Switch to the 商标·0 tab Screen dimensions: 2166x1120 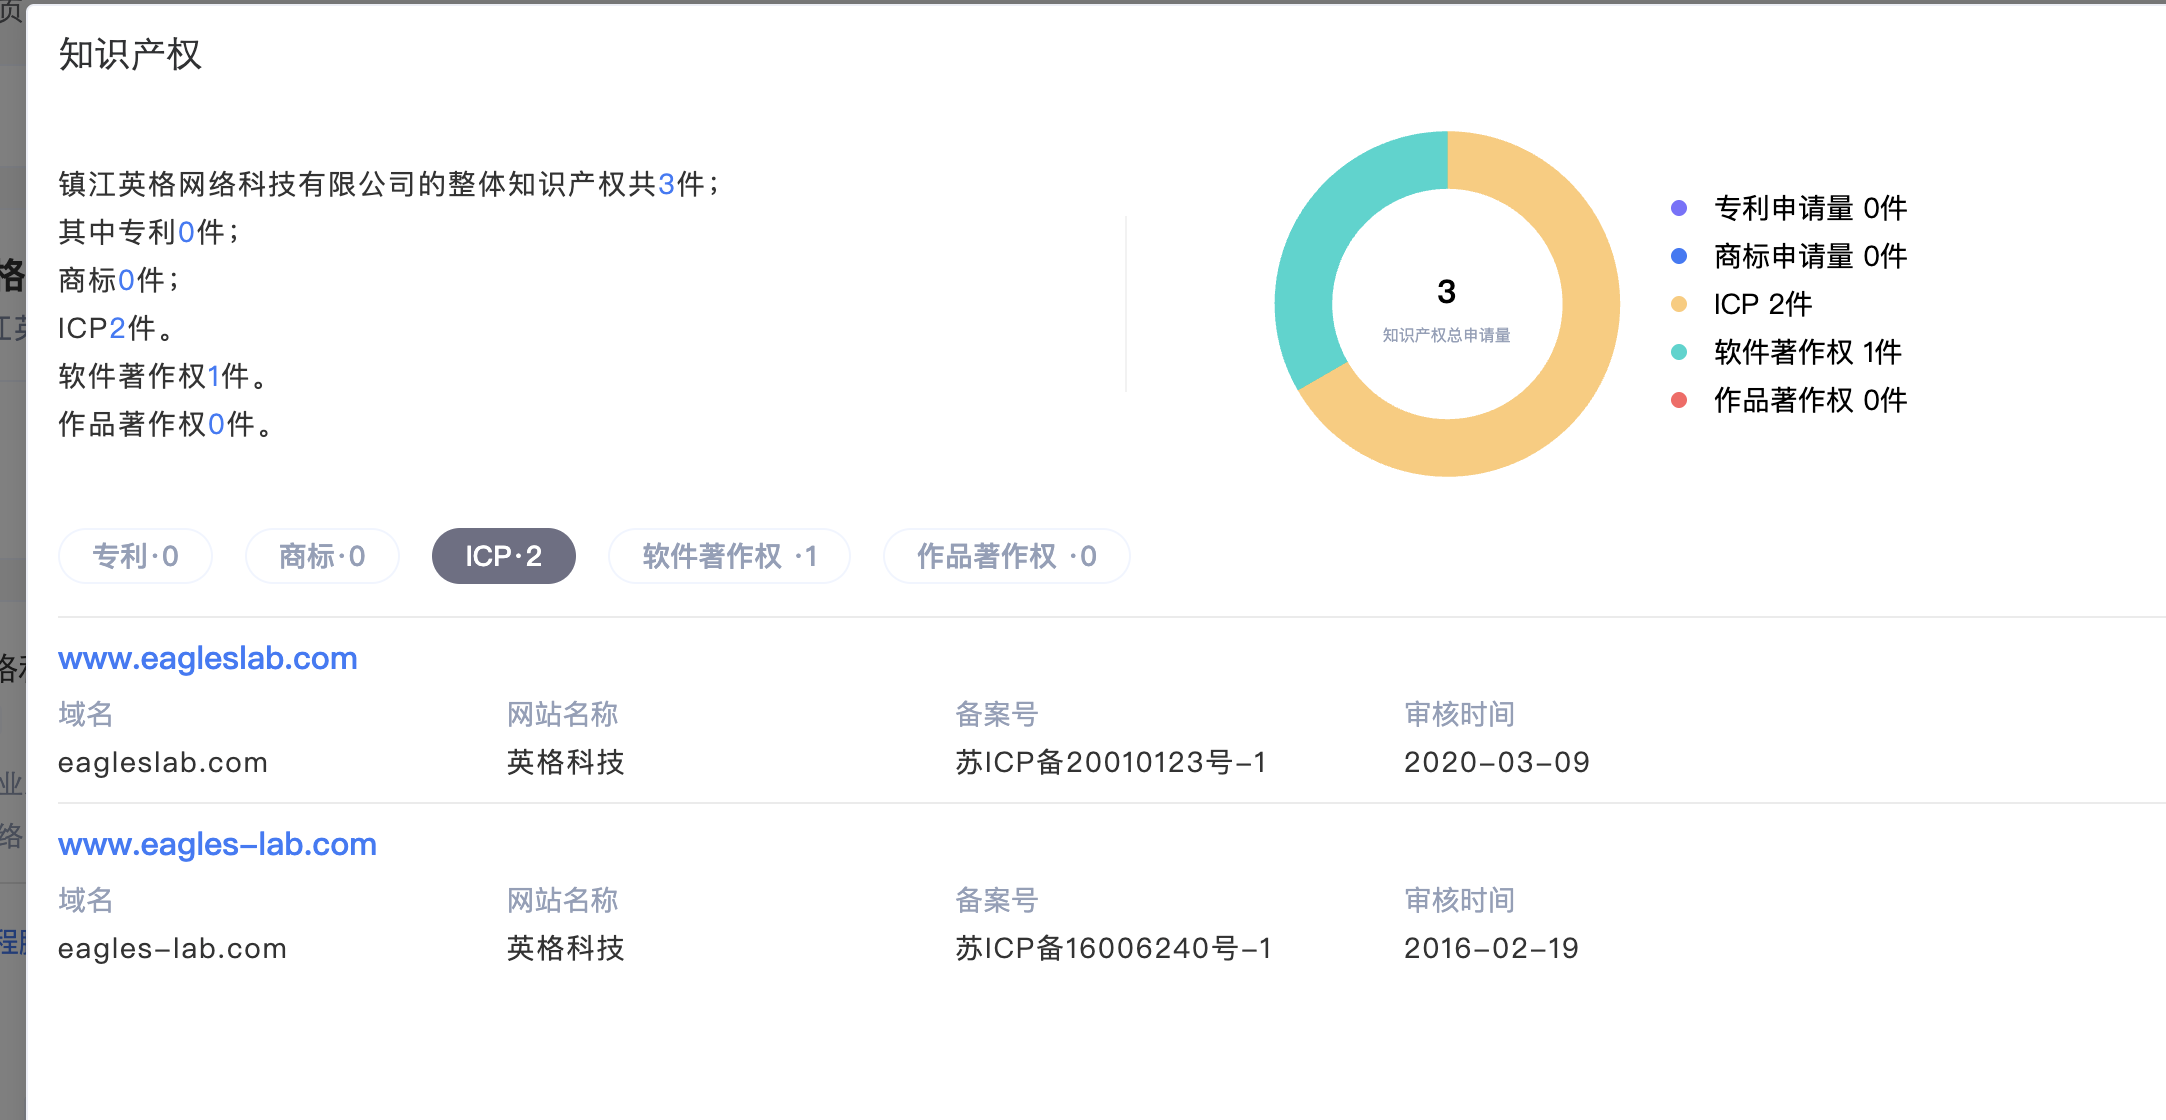[322, 556]
